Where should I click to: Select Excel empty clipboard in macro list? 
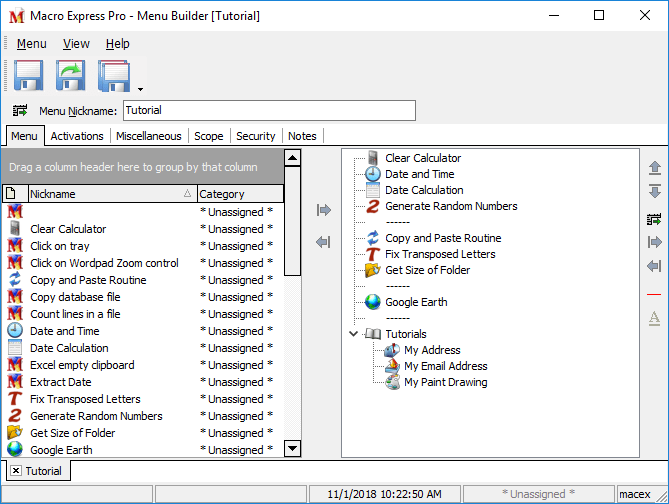click(143, 365)
